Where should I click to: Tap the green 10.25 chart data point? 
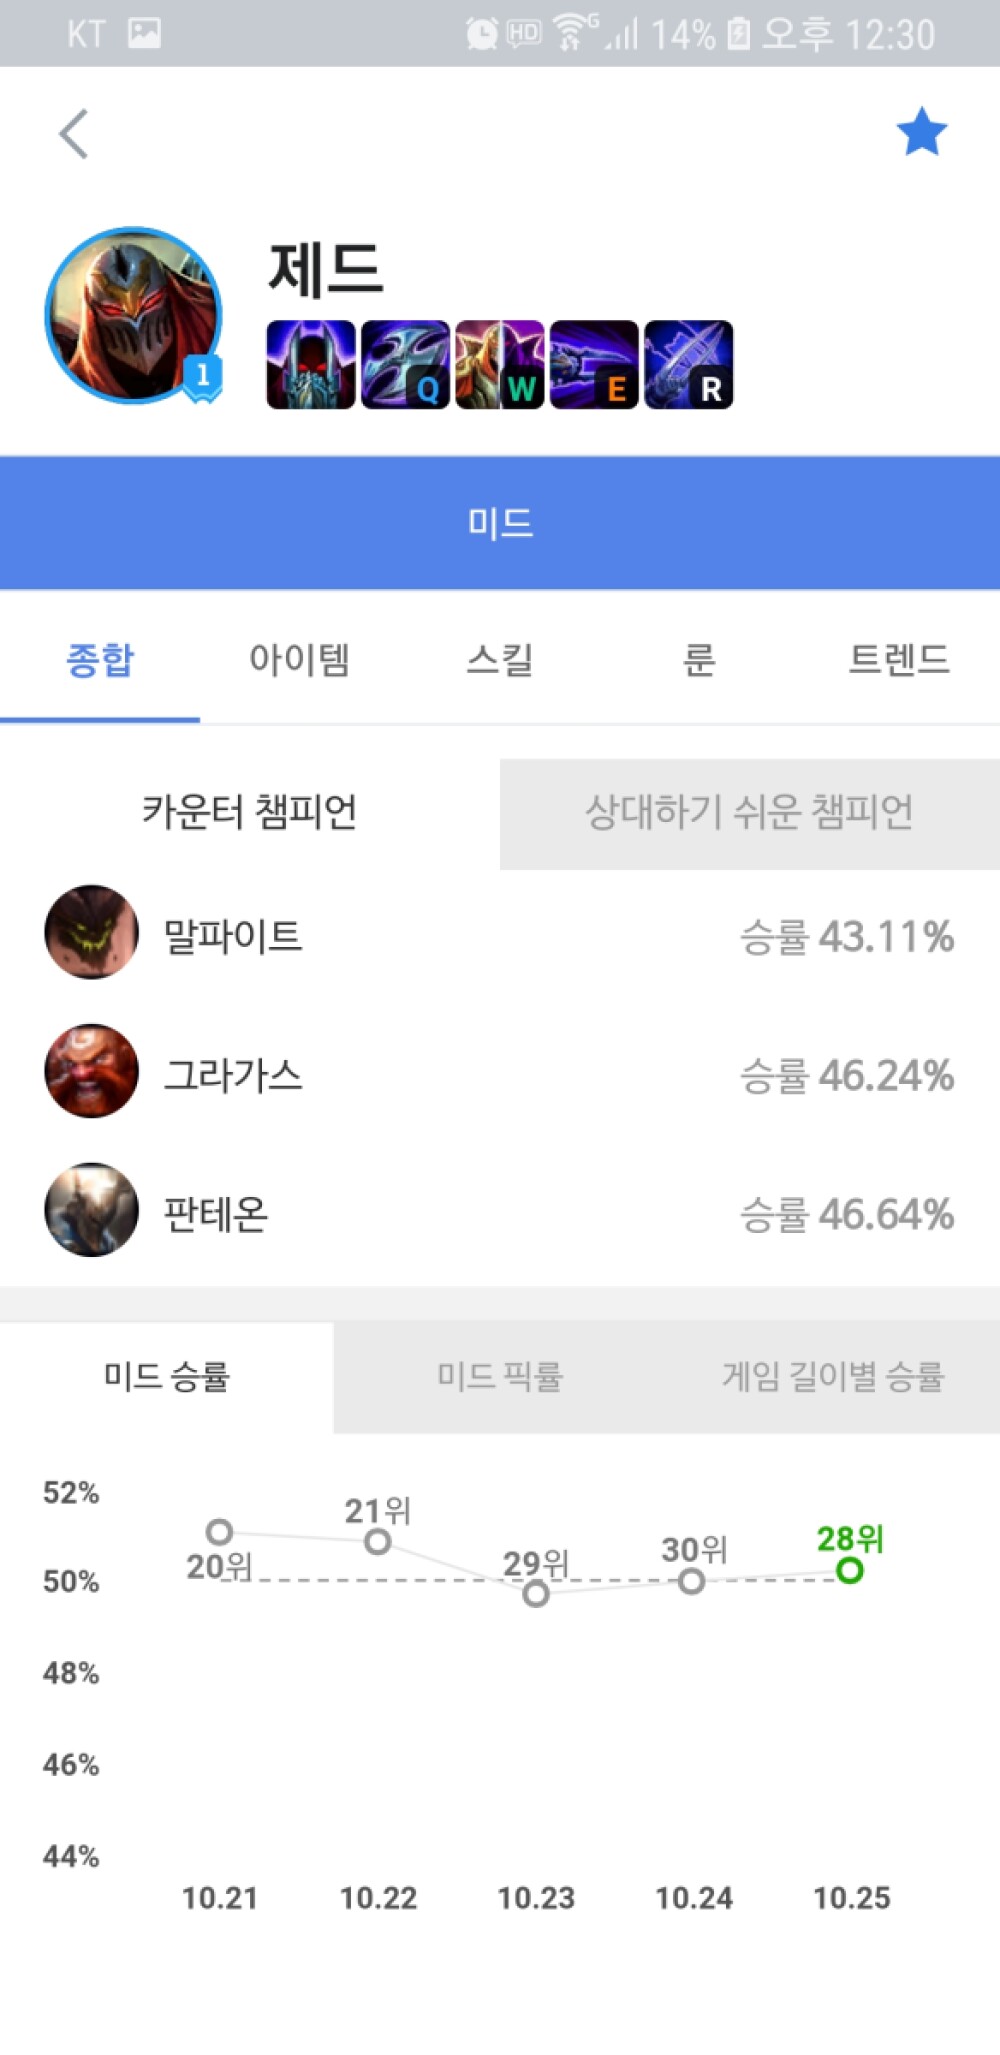[x=850, y=1571]
